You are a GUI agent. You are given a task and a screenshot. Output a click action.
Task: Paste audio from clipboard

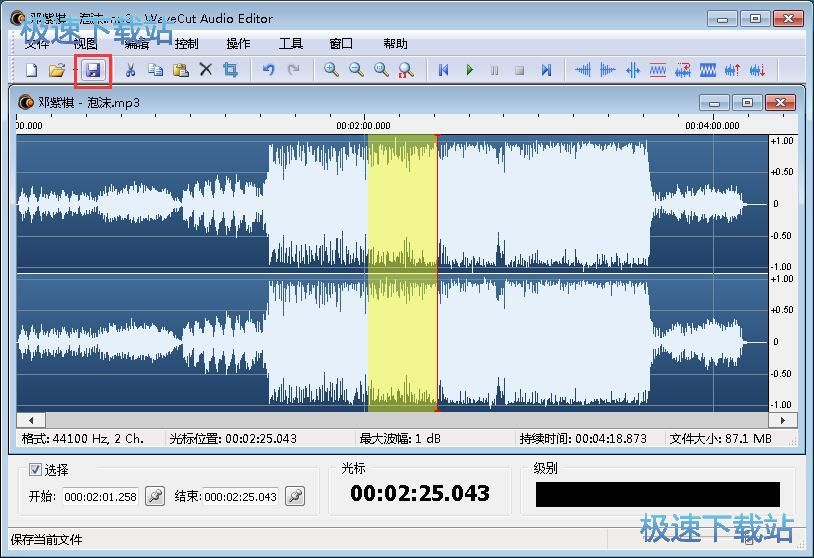tap(181, 70)
